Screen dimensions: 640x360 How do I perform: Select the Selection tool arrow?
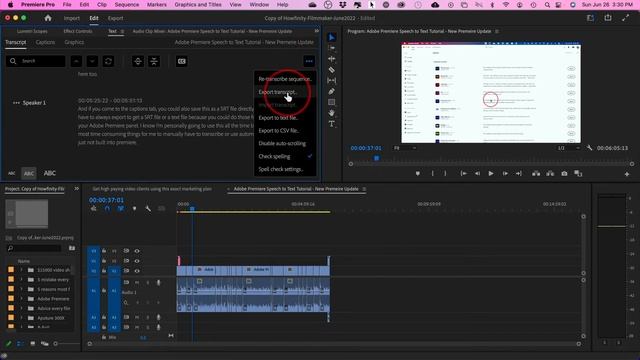coord(332,38)
